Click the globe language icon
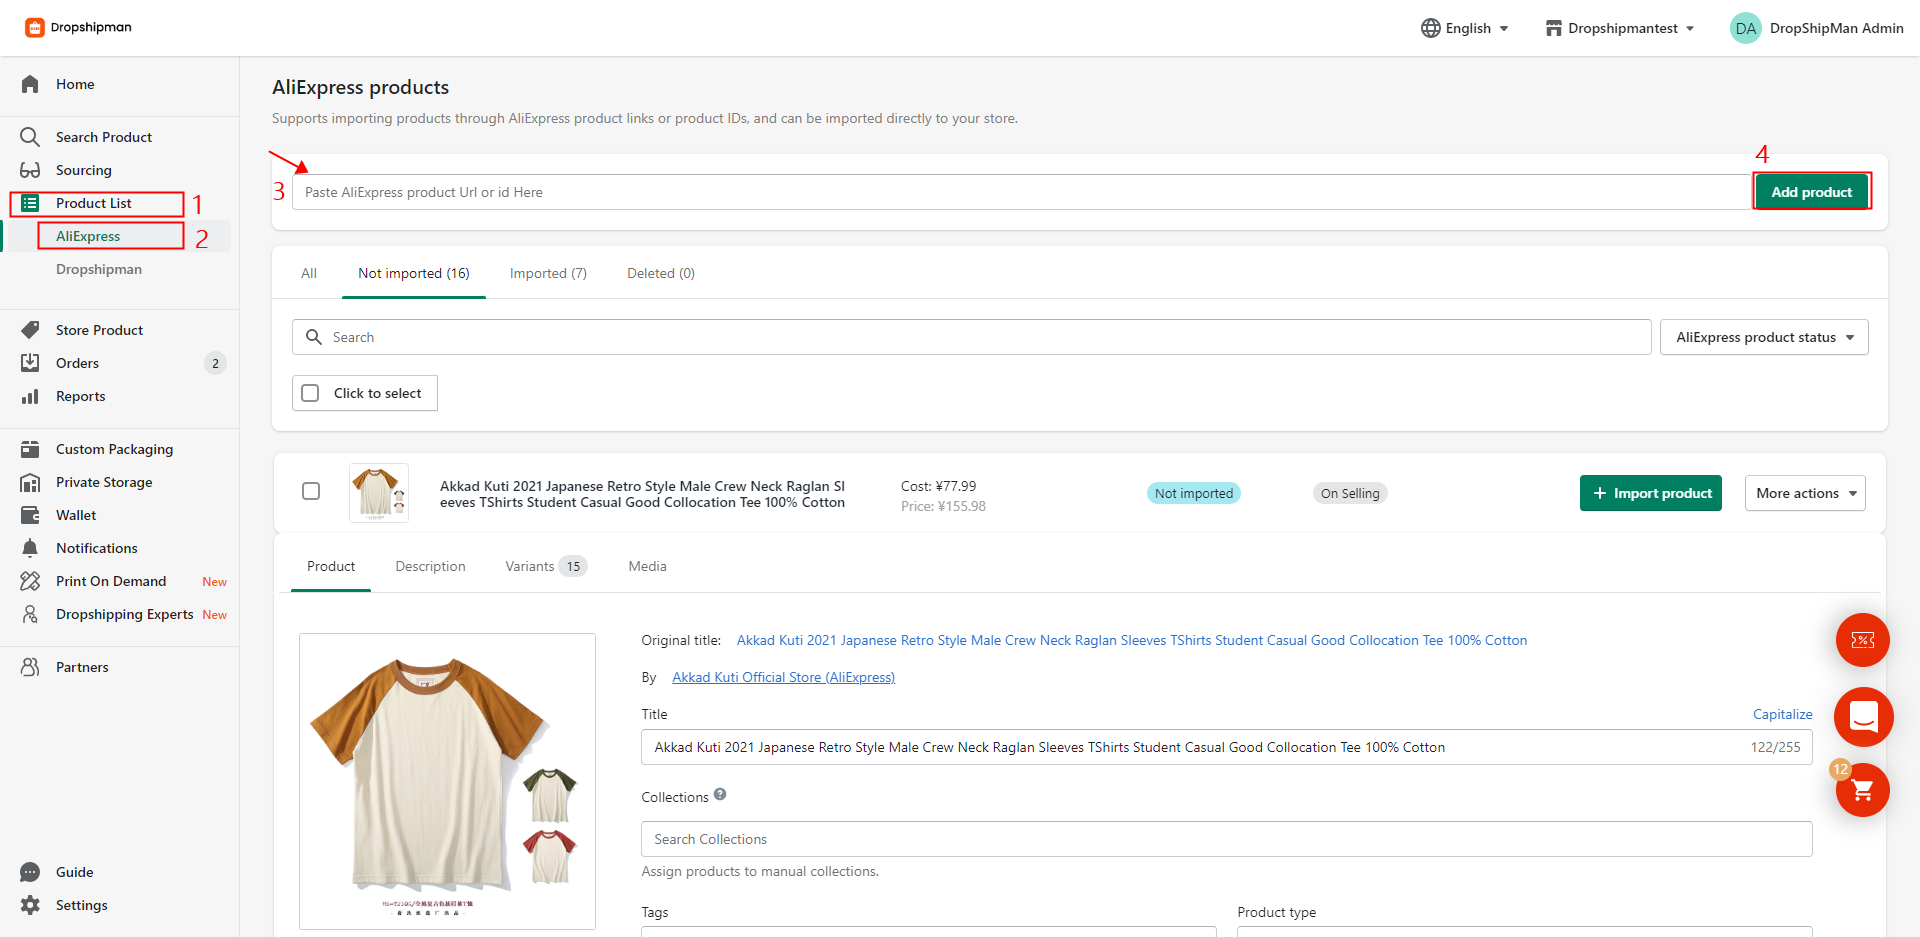This screenshot has height=937, width=1920. (x=1430, y=28)
